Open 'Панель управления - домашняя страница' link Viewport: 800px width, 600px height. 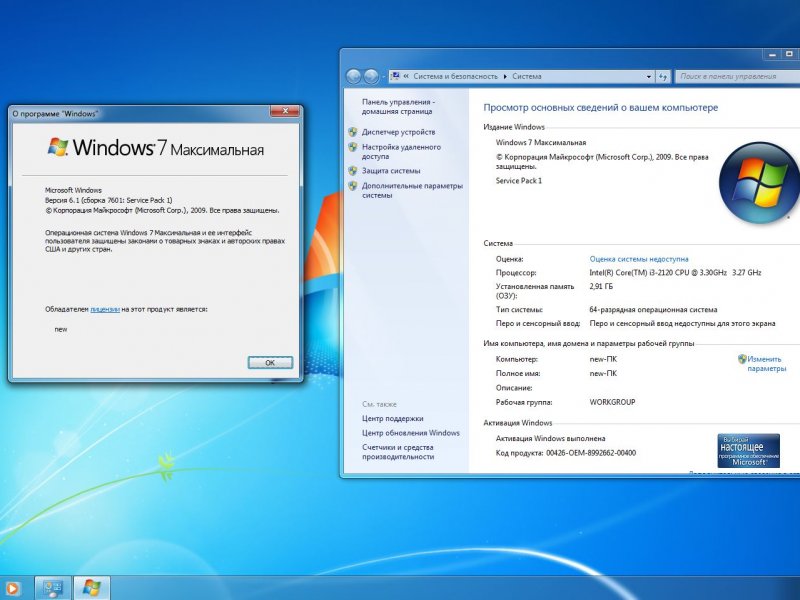[398, 107]
